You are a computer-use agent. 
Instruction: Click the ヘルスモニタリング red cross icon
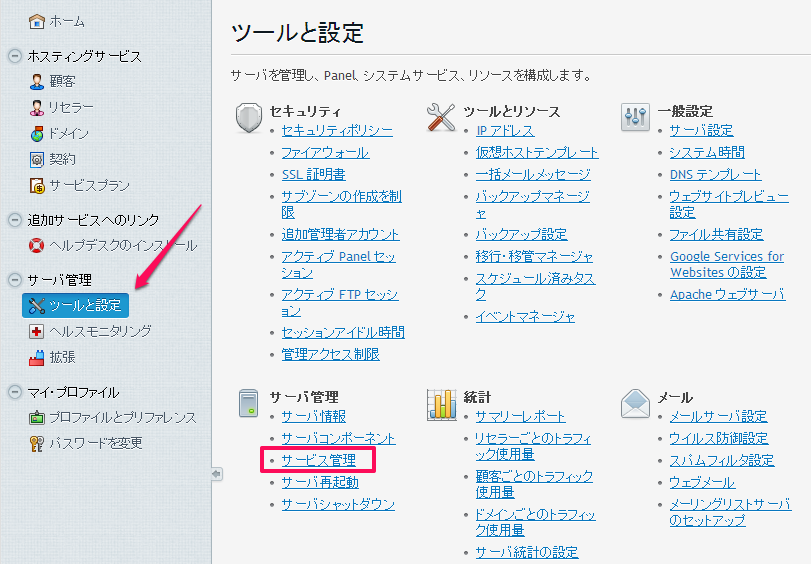(x=37, y=331)
